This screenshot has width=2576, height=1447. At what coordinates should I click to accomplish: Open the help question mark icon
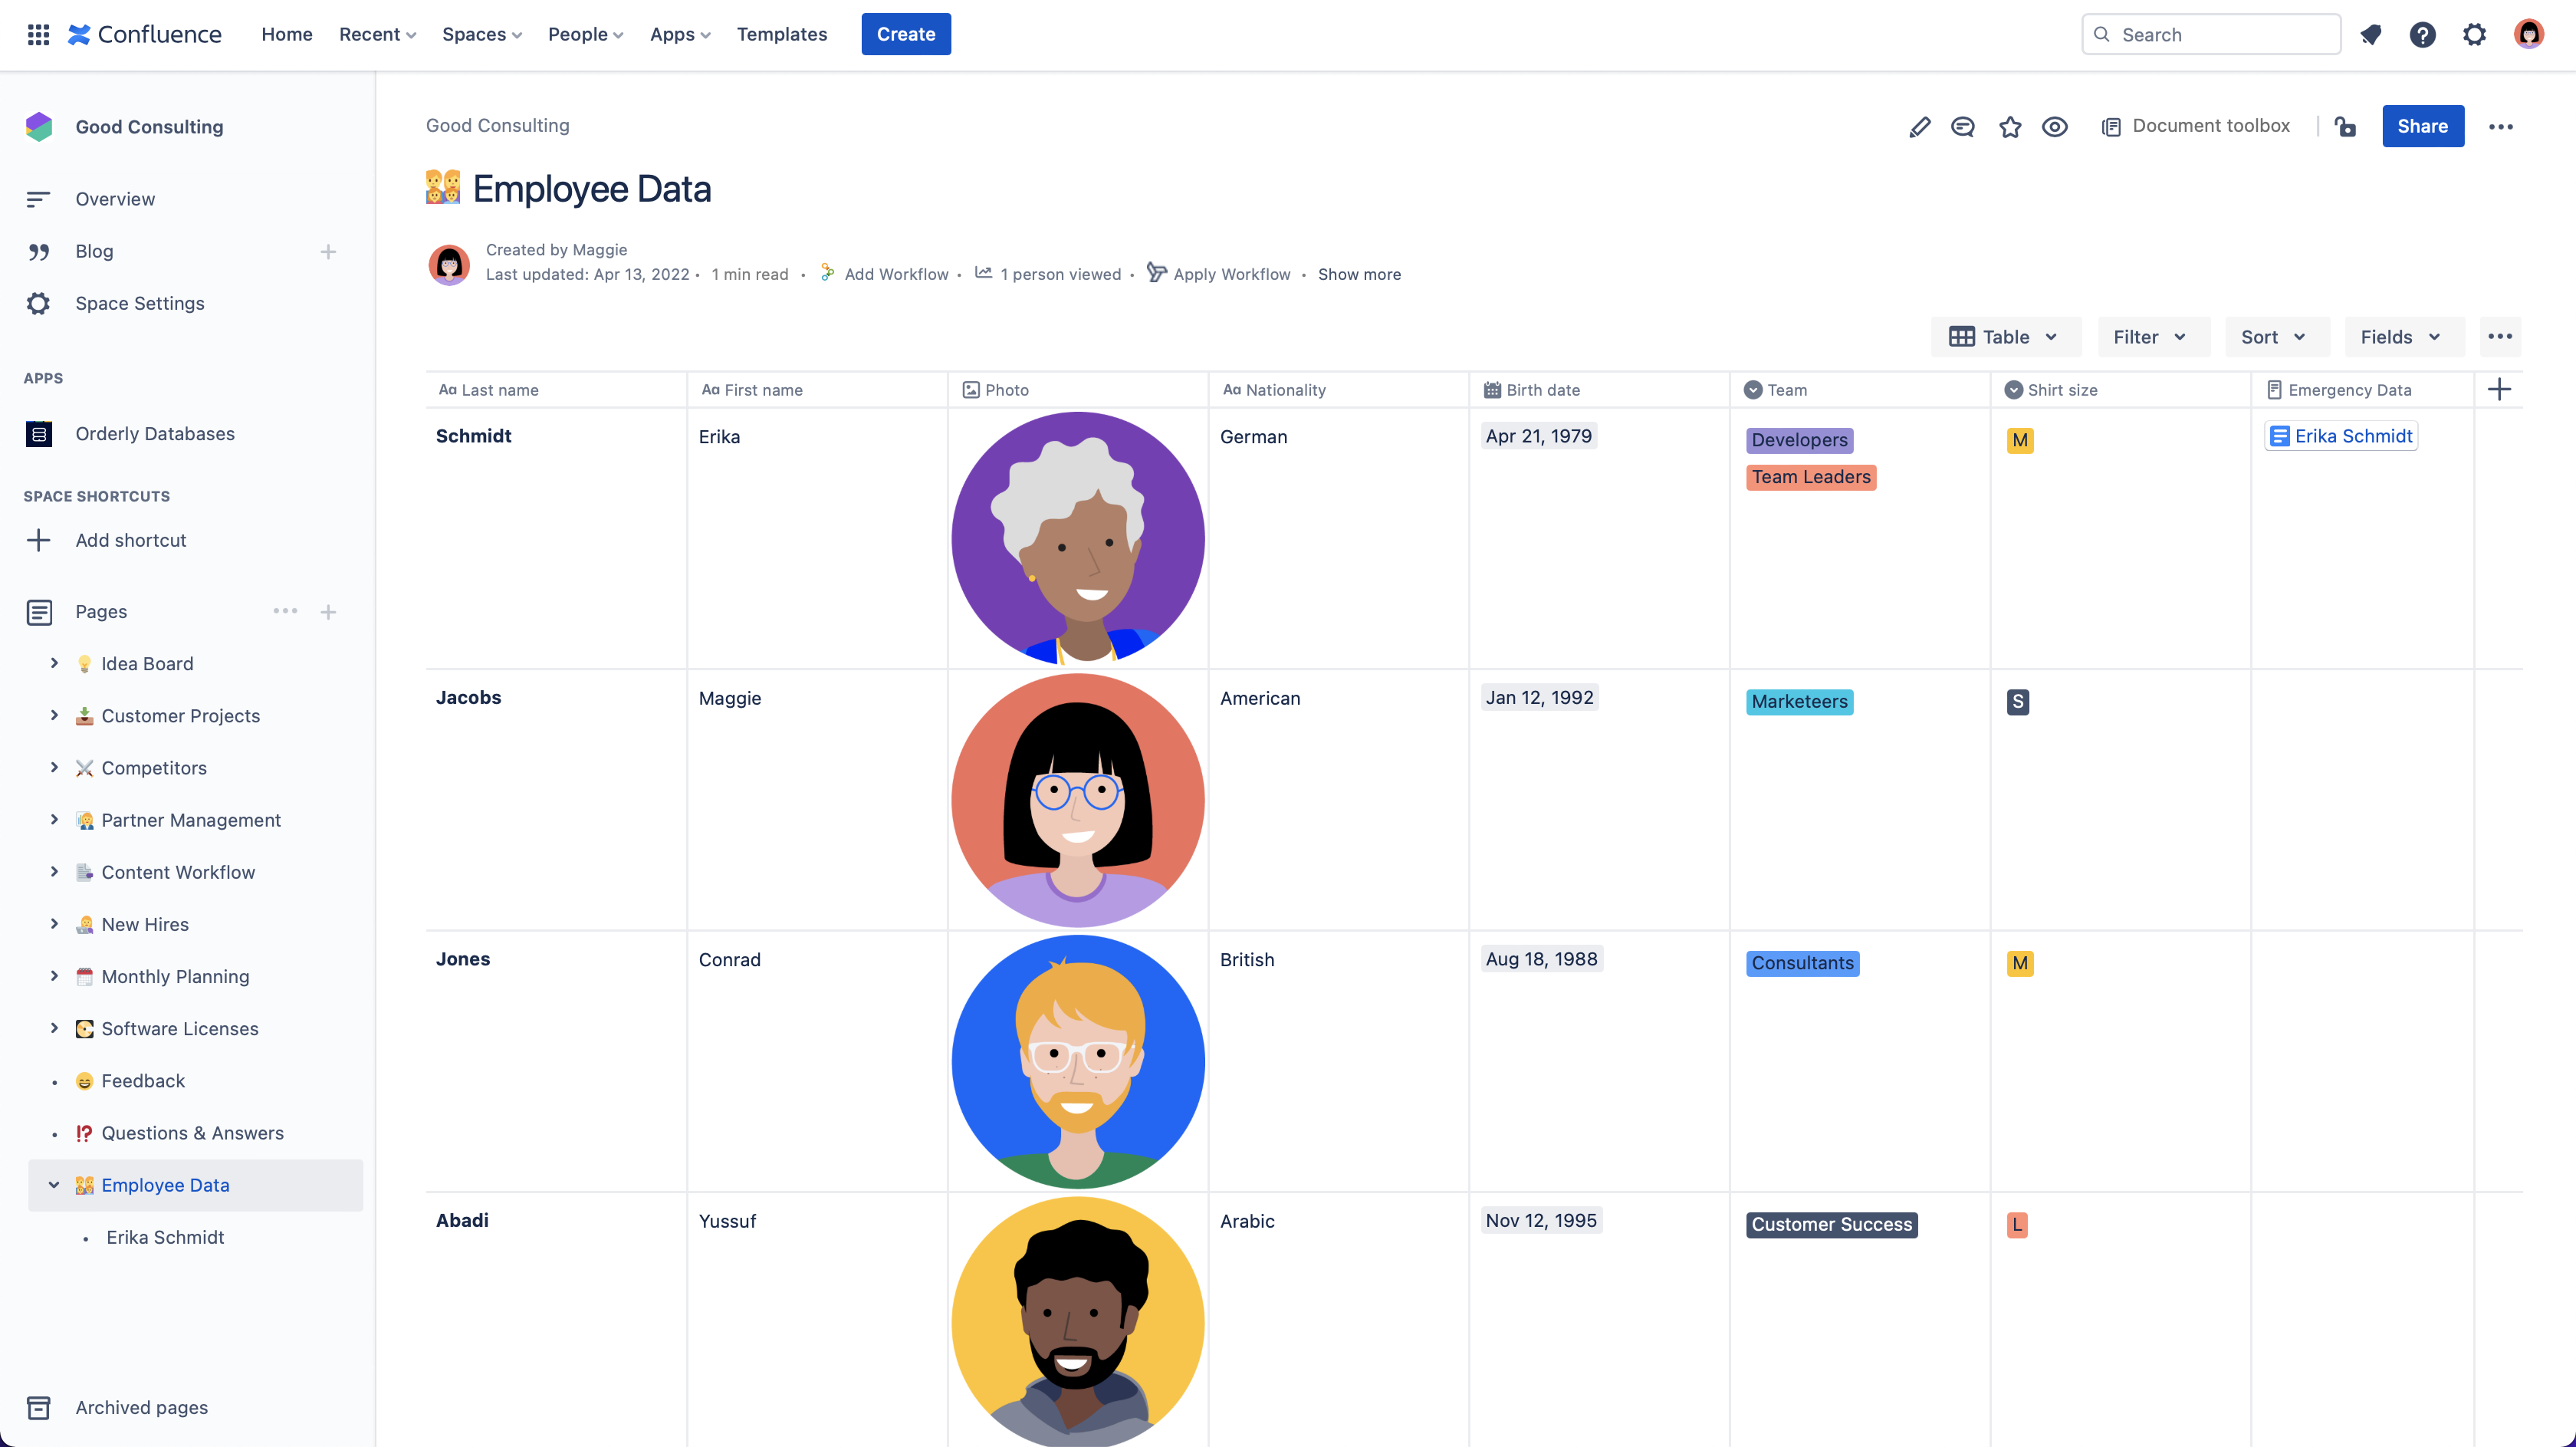(x=2422, y=35)
